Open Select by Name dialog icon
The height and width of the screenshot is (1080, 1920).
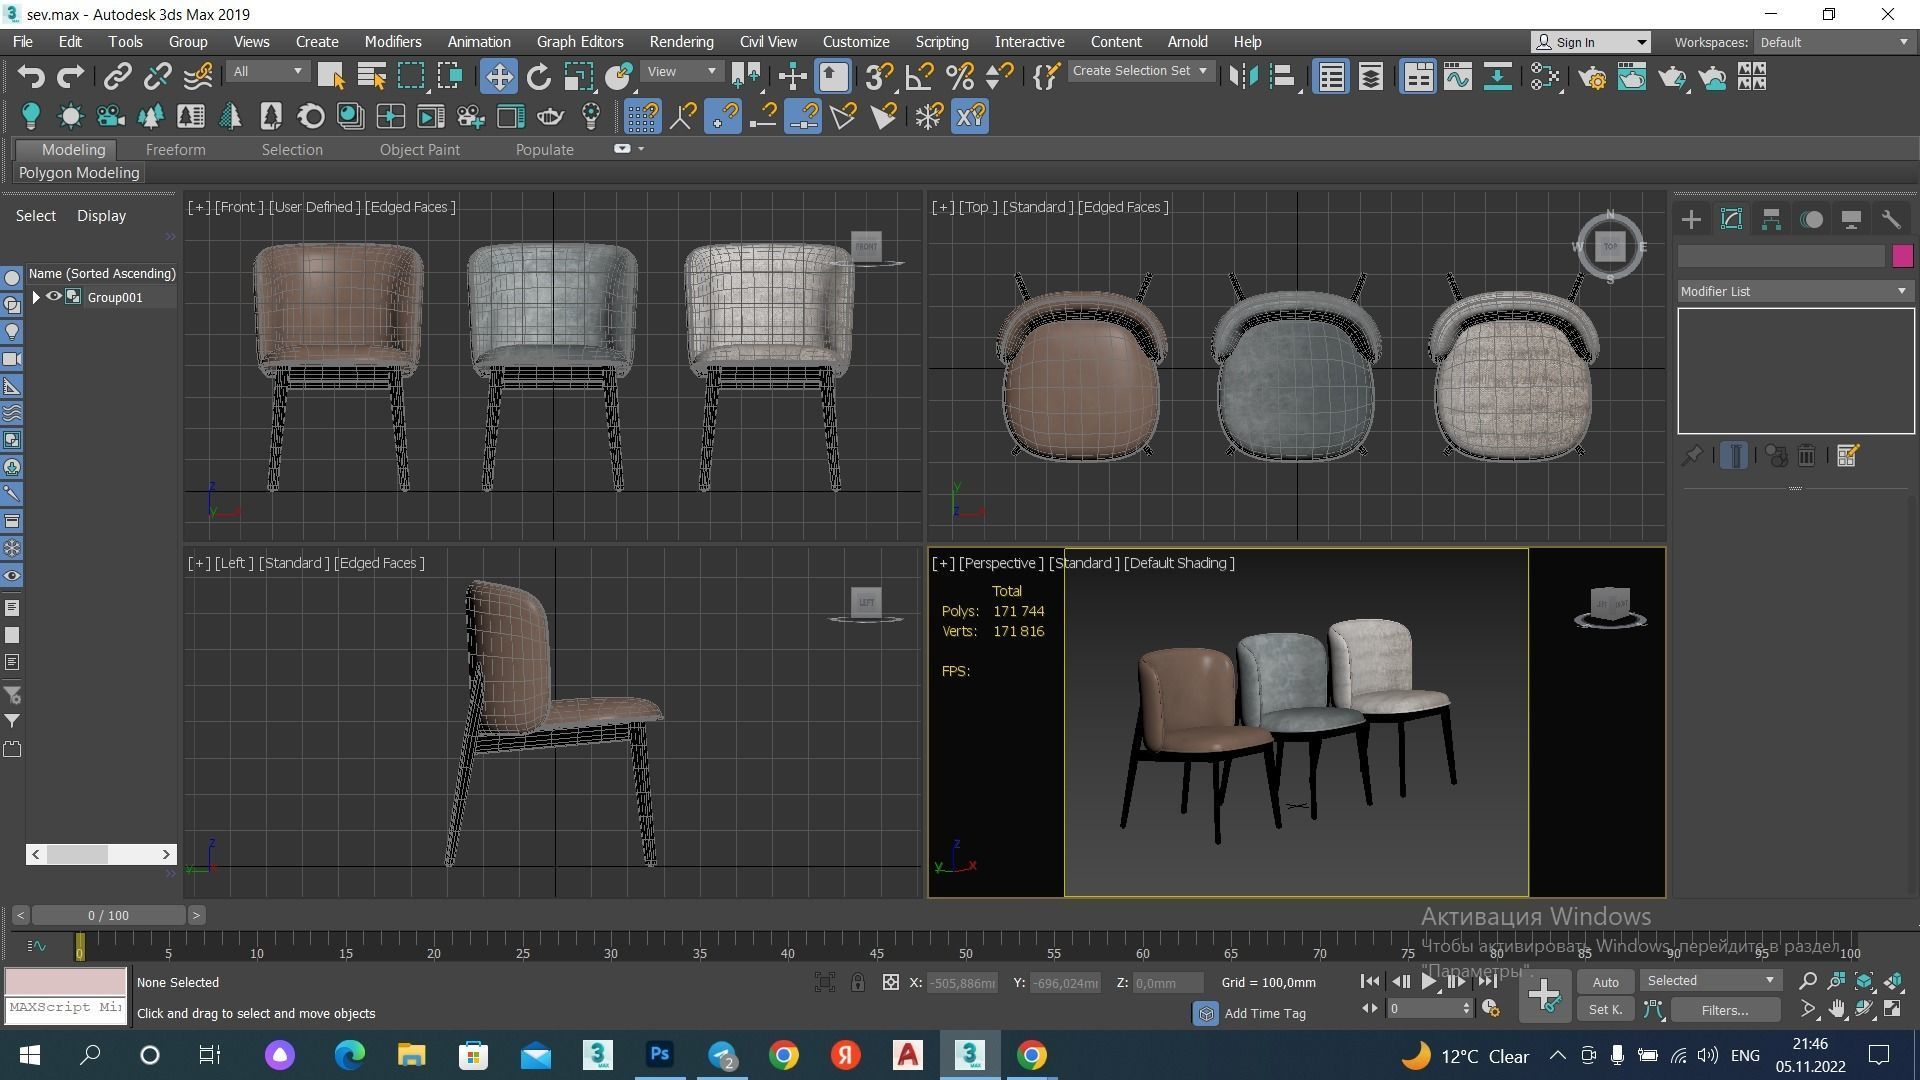click(x=372, y=77)
